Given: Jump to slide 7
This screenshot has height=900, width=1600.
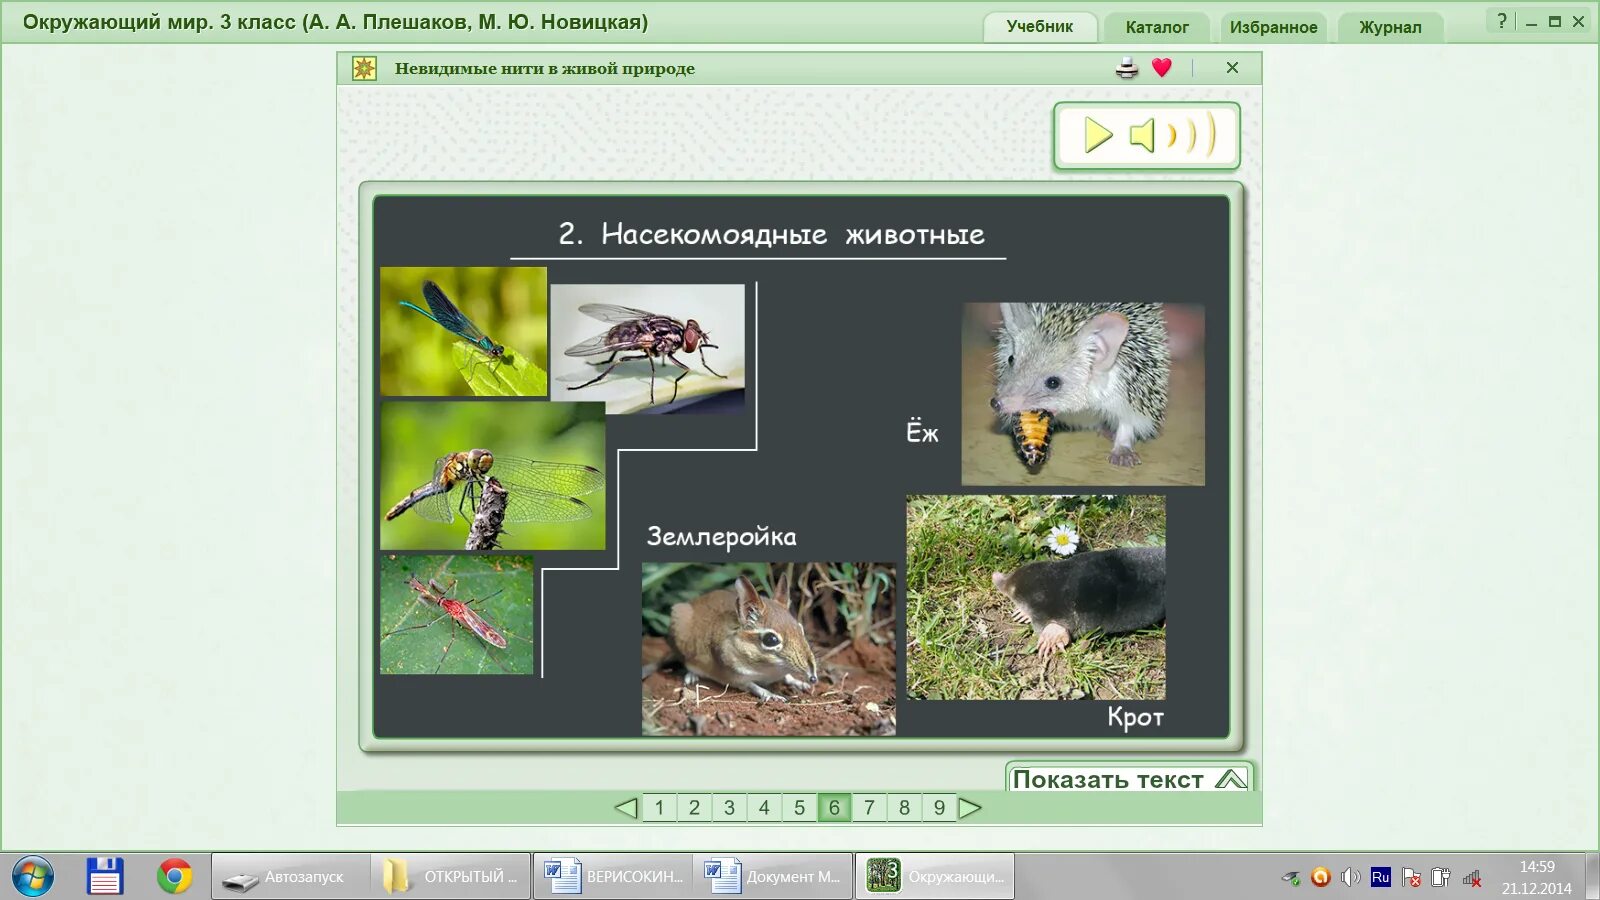Looking at the screenshot, I should click(x=869, y=807).
